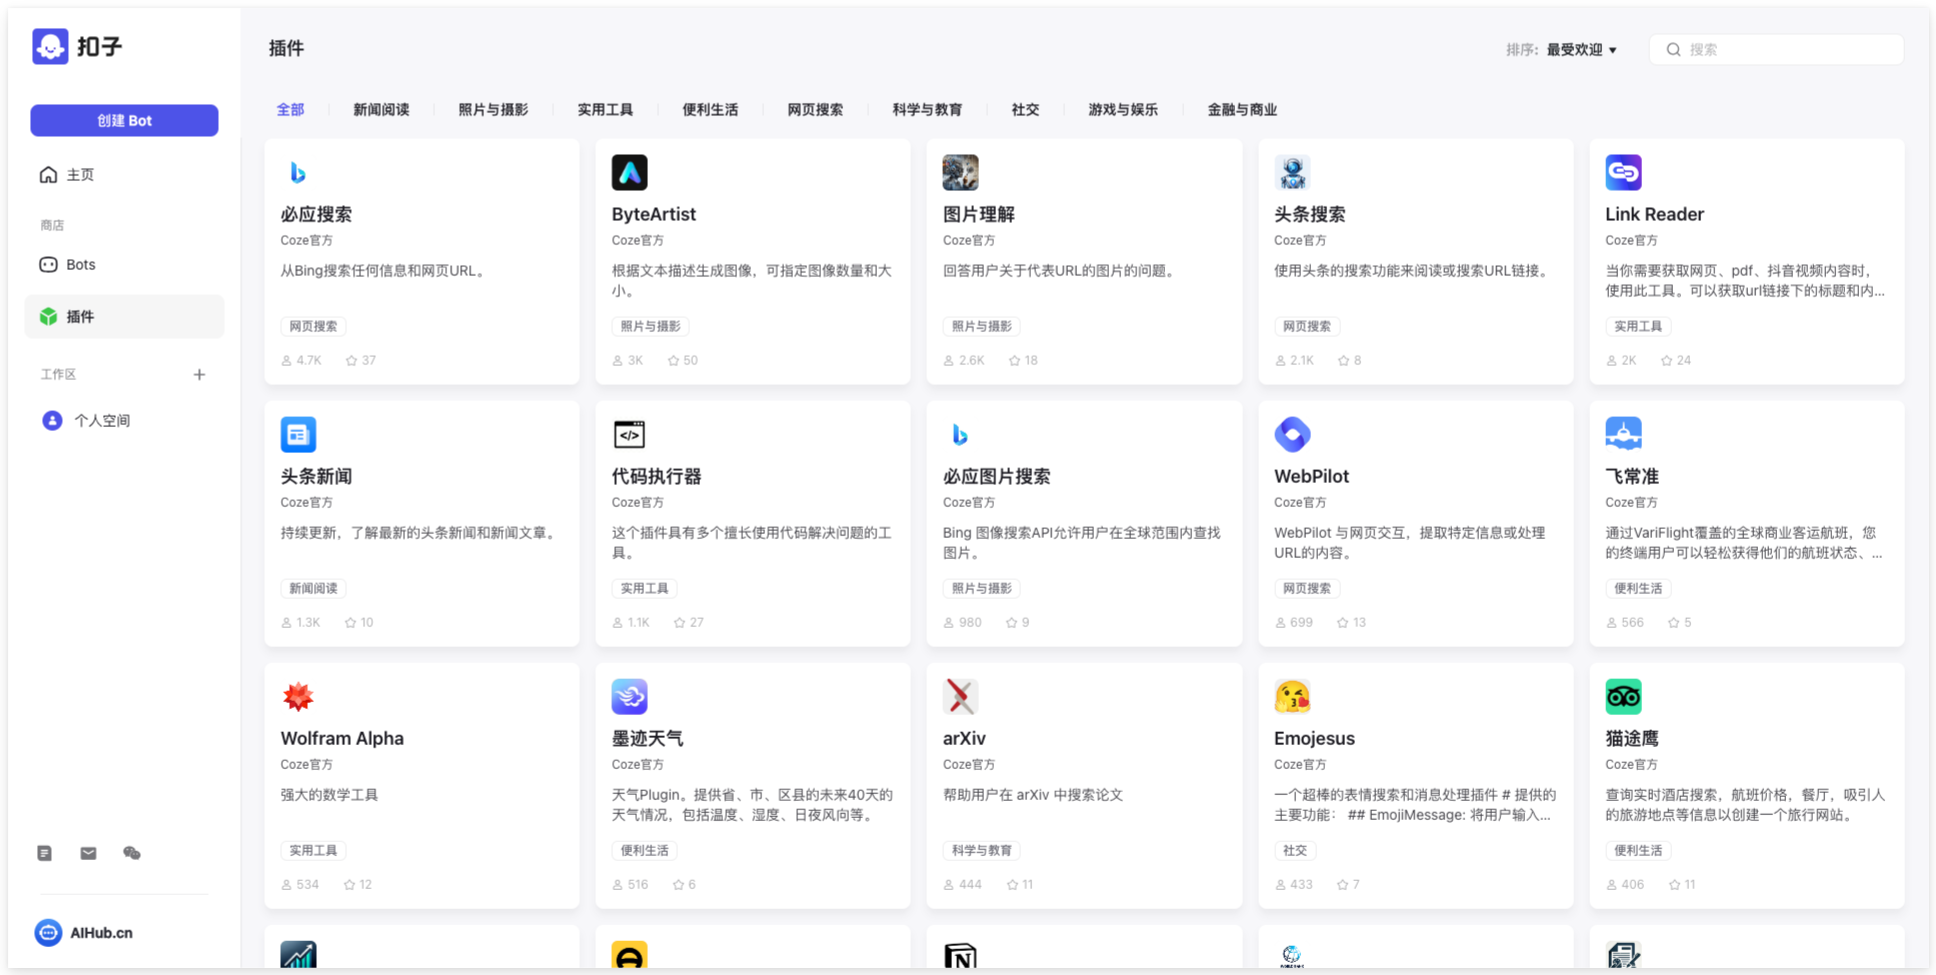
Task: Add a workspace with the plus icon
Action: pos(199,374)
